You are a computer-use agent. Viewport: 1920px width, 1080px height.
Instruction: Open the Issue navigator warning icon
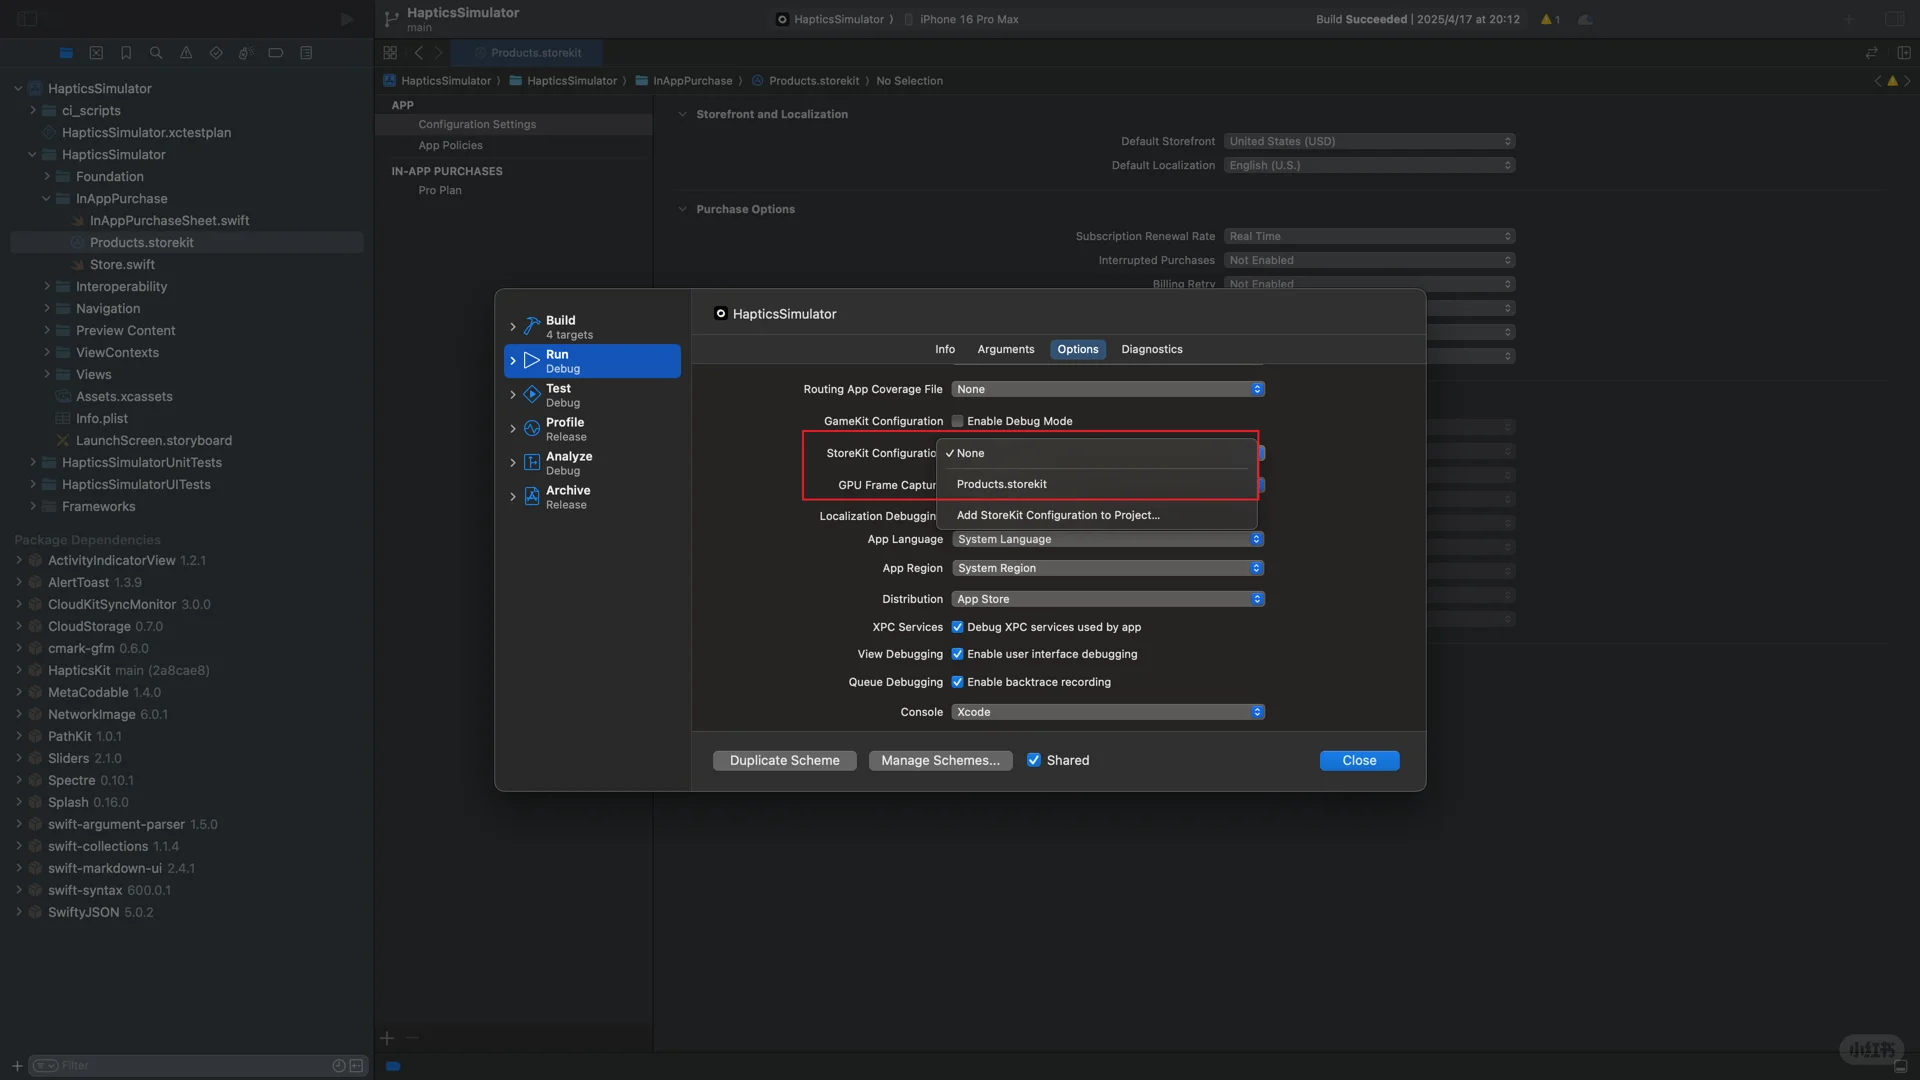[x=186, y=53]
